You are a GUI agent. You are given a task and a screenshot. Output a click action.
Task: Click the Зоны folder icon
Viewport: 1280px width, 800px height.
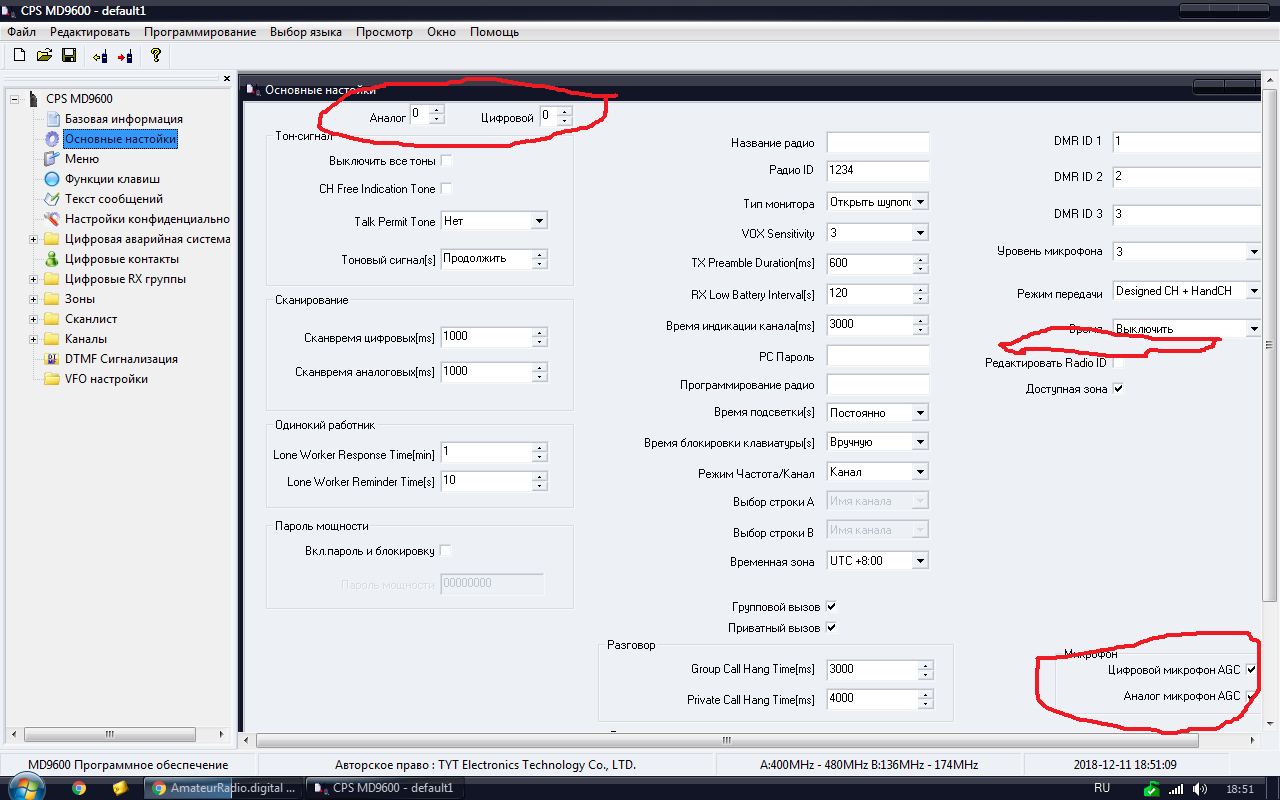pos(53,299)
